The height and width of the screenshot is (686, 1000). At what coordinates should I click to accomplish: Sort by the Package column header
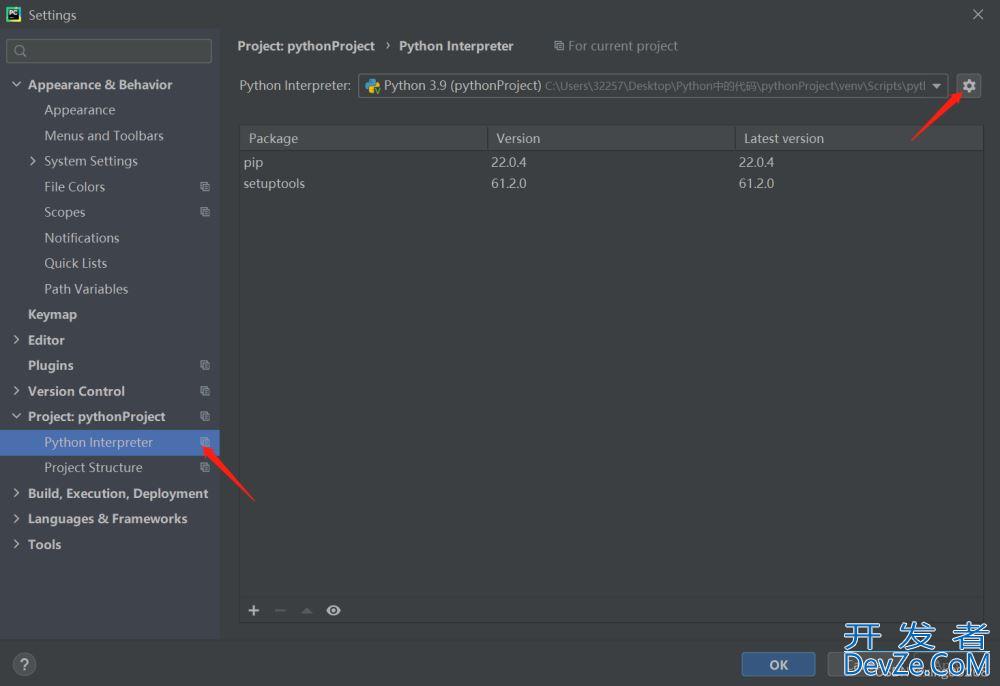[x=364, y=138]
